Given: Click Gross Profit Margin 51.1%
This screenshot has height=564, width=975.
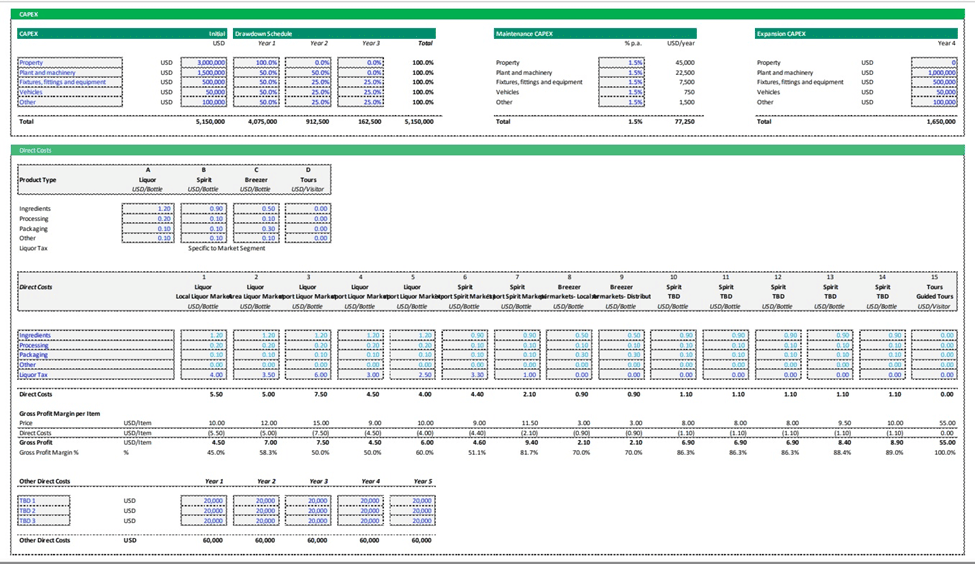Looking at the screenshot, I should coord(477,453).
